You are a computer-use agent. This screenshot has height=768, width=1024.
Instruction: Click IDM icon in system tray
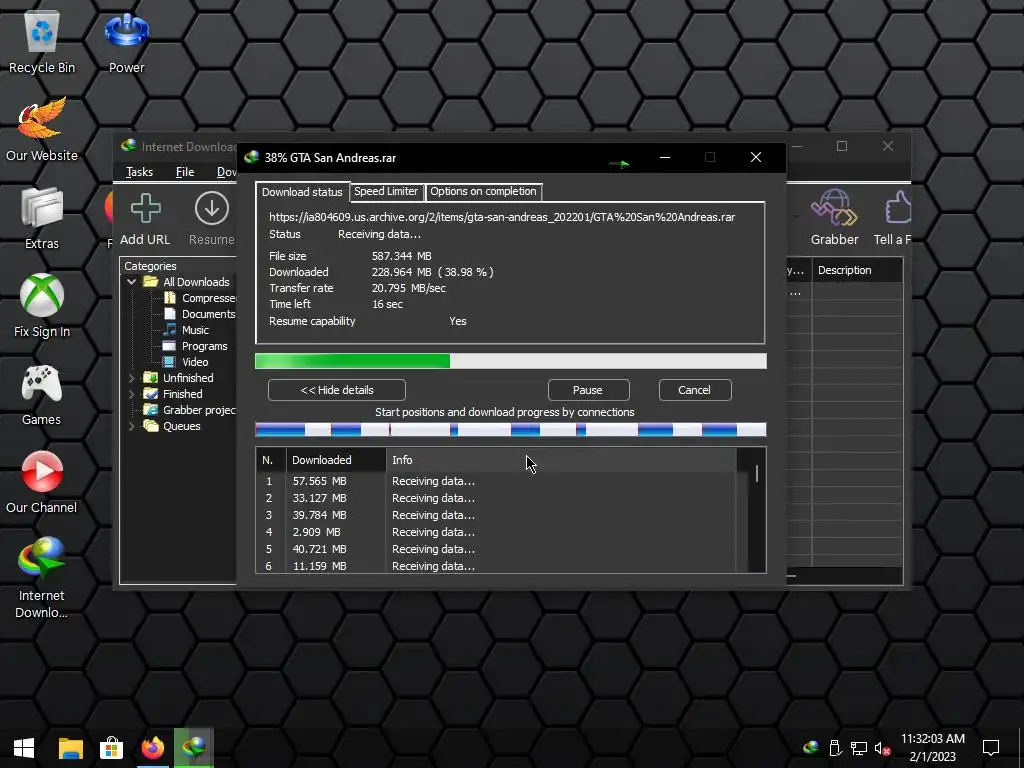coord(811,748)
